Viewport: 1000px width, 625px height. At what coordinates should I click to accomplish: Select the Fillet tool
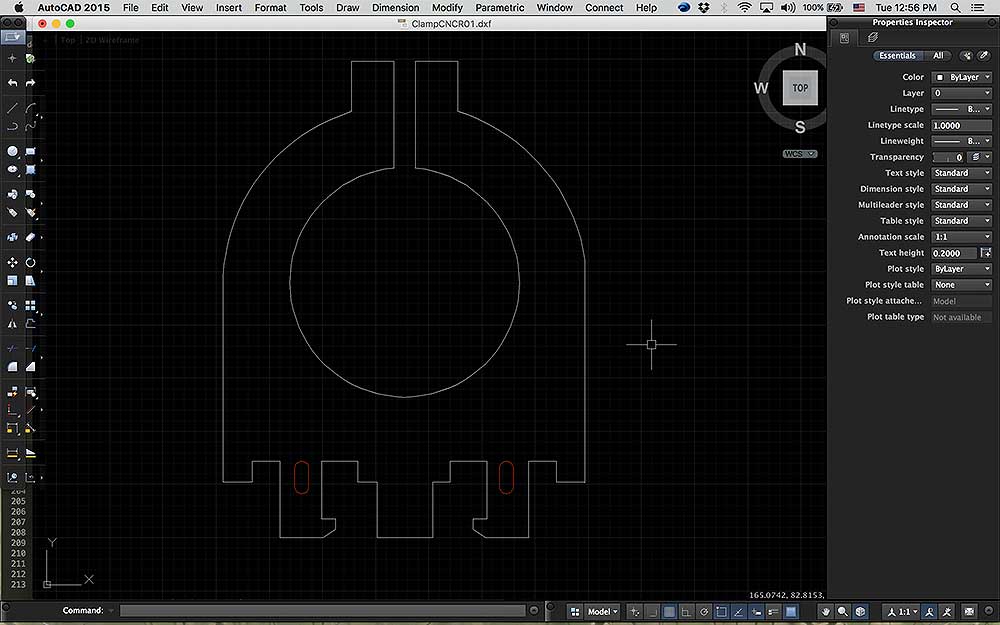[12, 367]
